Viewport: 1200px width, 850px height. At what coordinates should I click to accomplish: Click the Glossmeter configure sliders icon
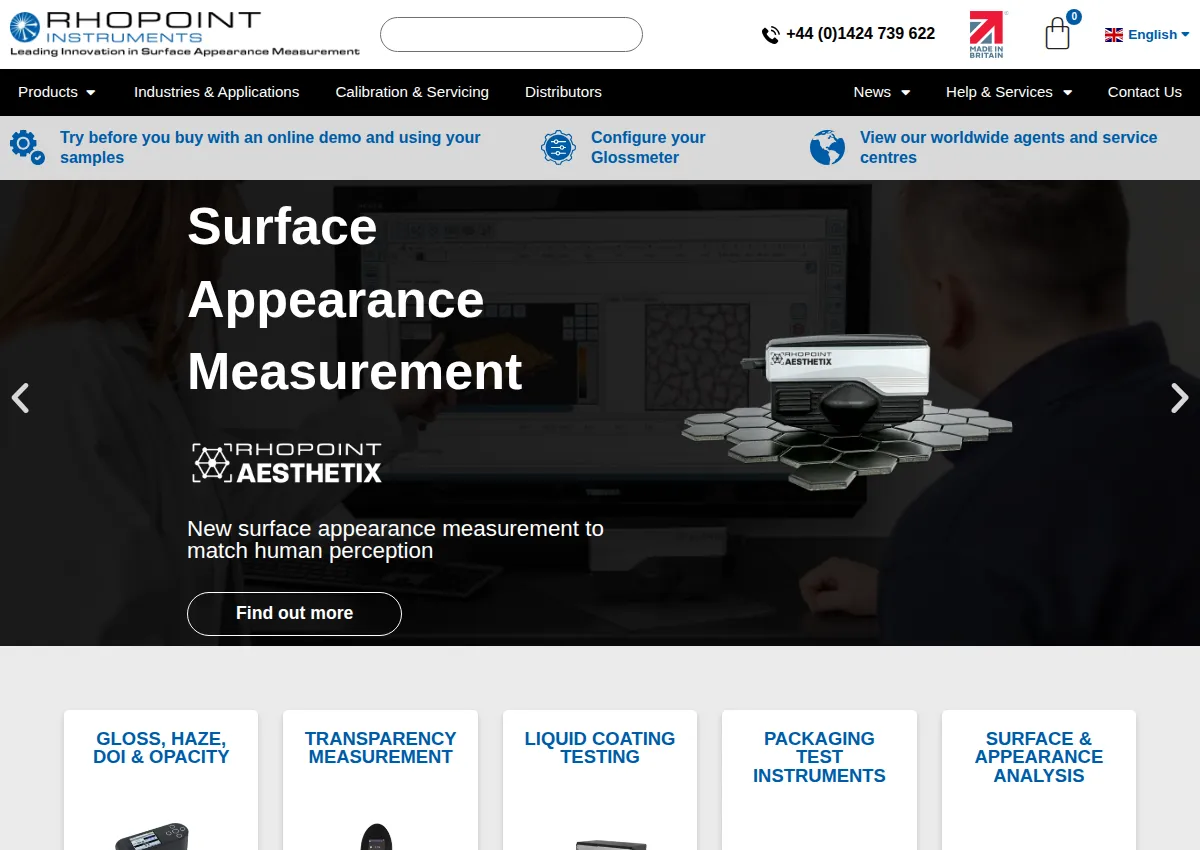pyautogui.click(x=558, y=147)
